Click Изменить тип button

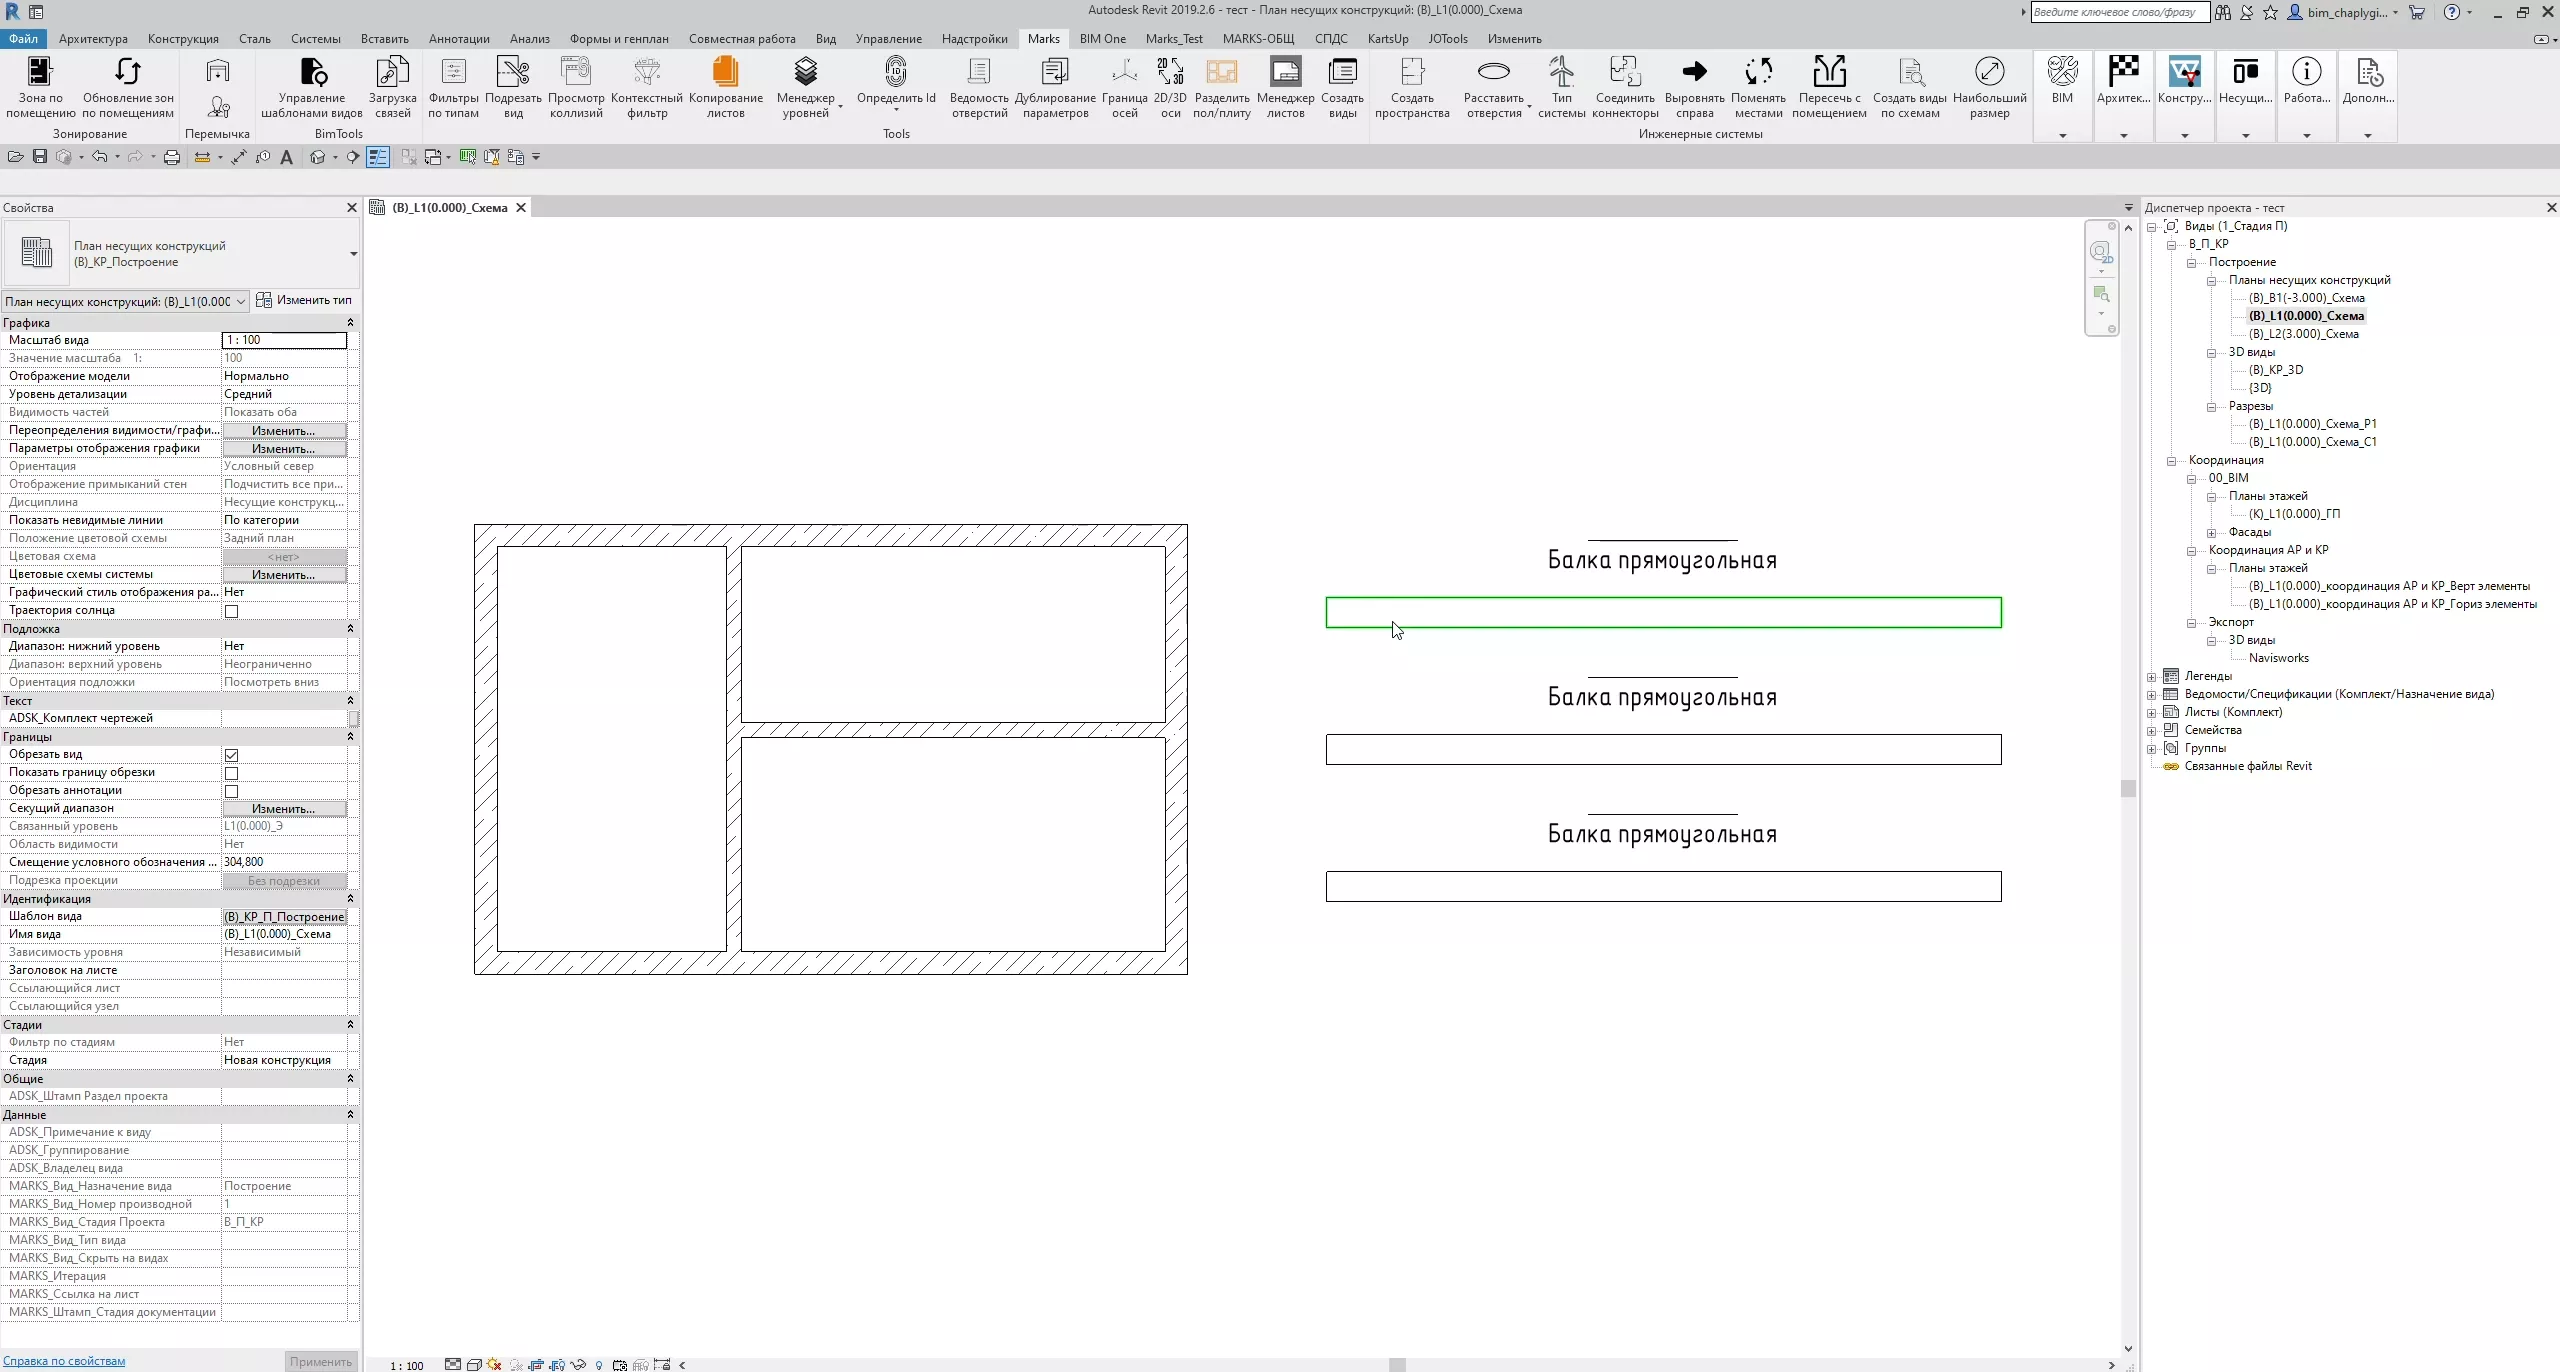[x=304, y=300]
